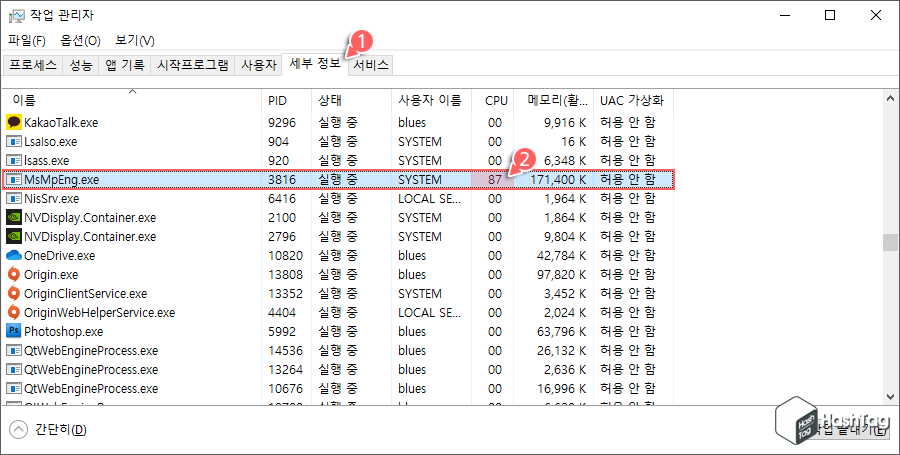Click the NisSrv.exe process icon
900x455 pixels.
[14, 199]
